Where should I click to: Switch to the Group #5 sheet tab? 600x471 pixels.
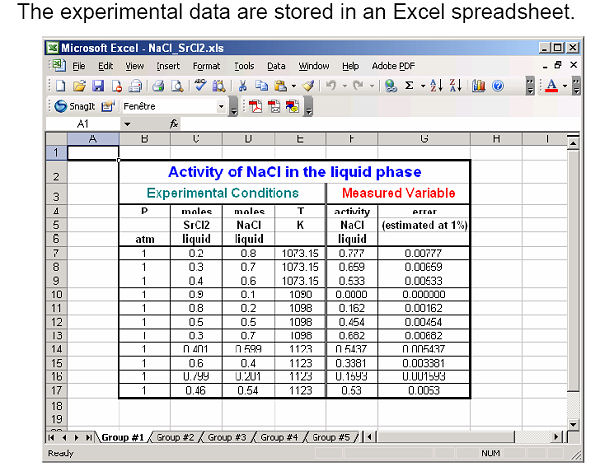pos(331,437)
